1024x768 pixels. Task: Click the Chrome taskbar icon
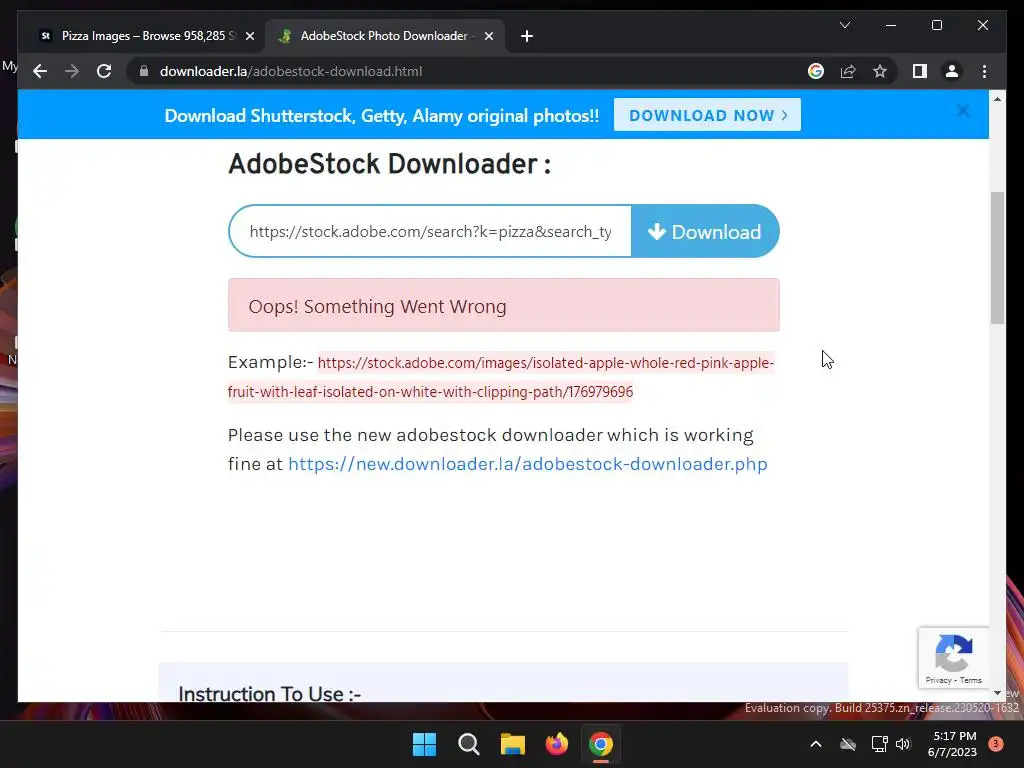(601, 744)
